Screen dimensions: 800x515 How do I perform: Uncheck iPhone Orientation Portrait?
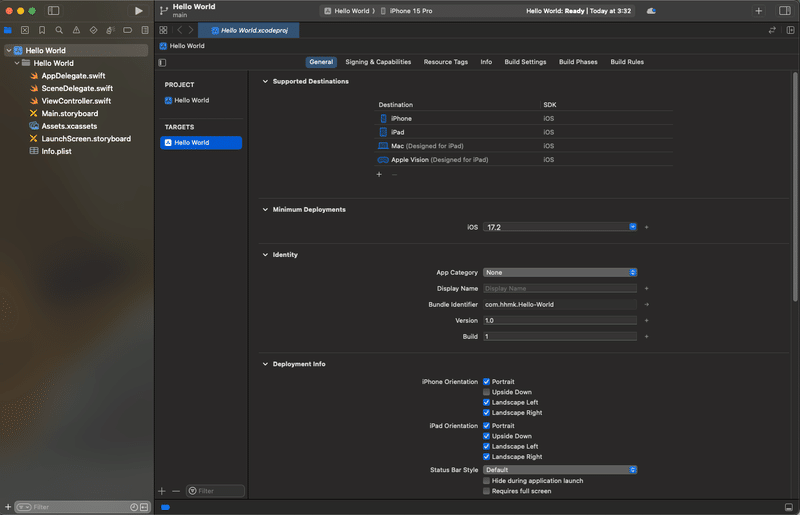point(486,381)
